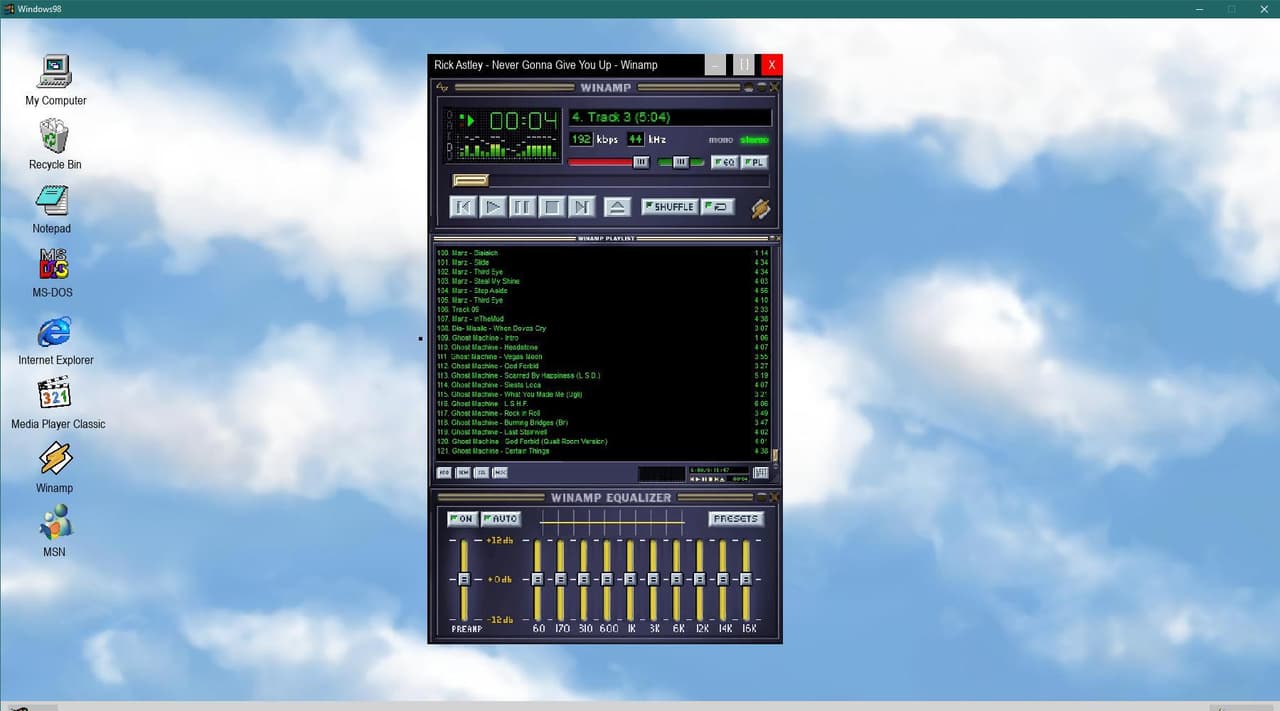Select the Notepad desktop icon

coord(52,208)
